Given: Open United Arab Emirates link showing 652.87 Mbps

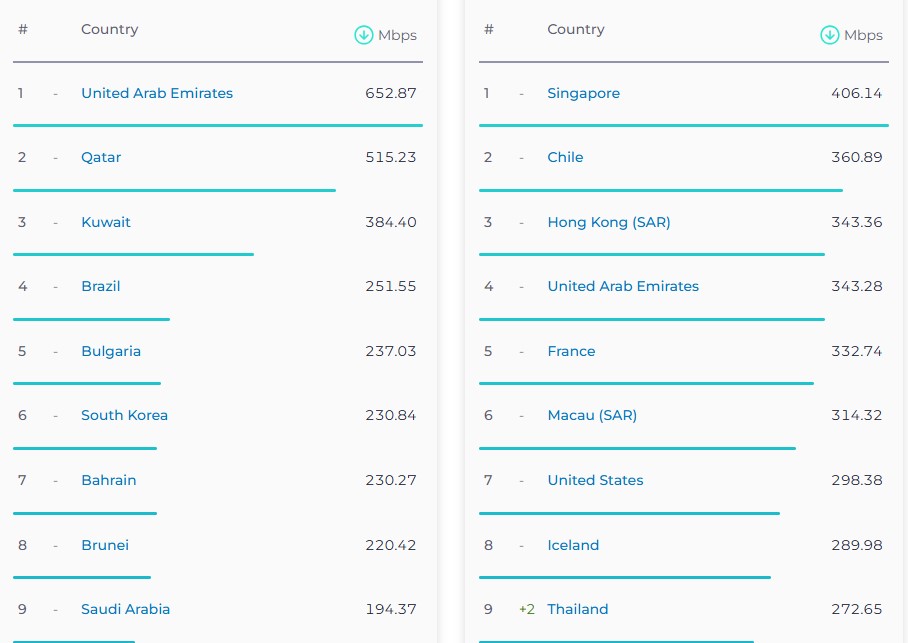Looking at the screenshot, I should coord(157,93).
